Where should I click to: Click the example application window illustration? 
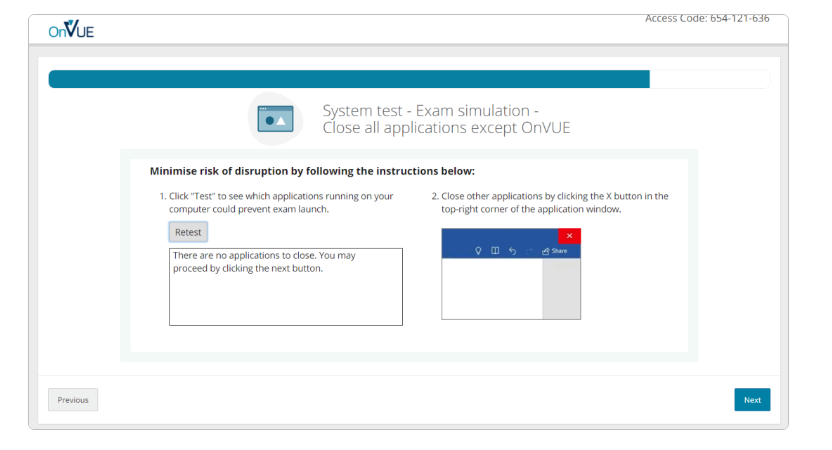tap(511, 274)
